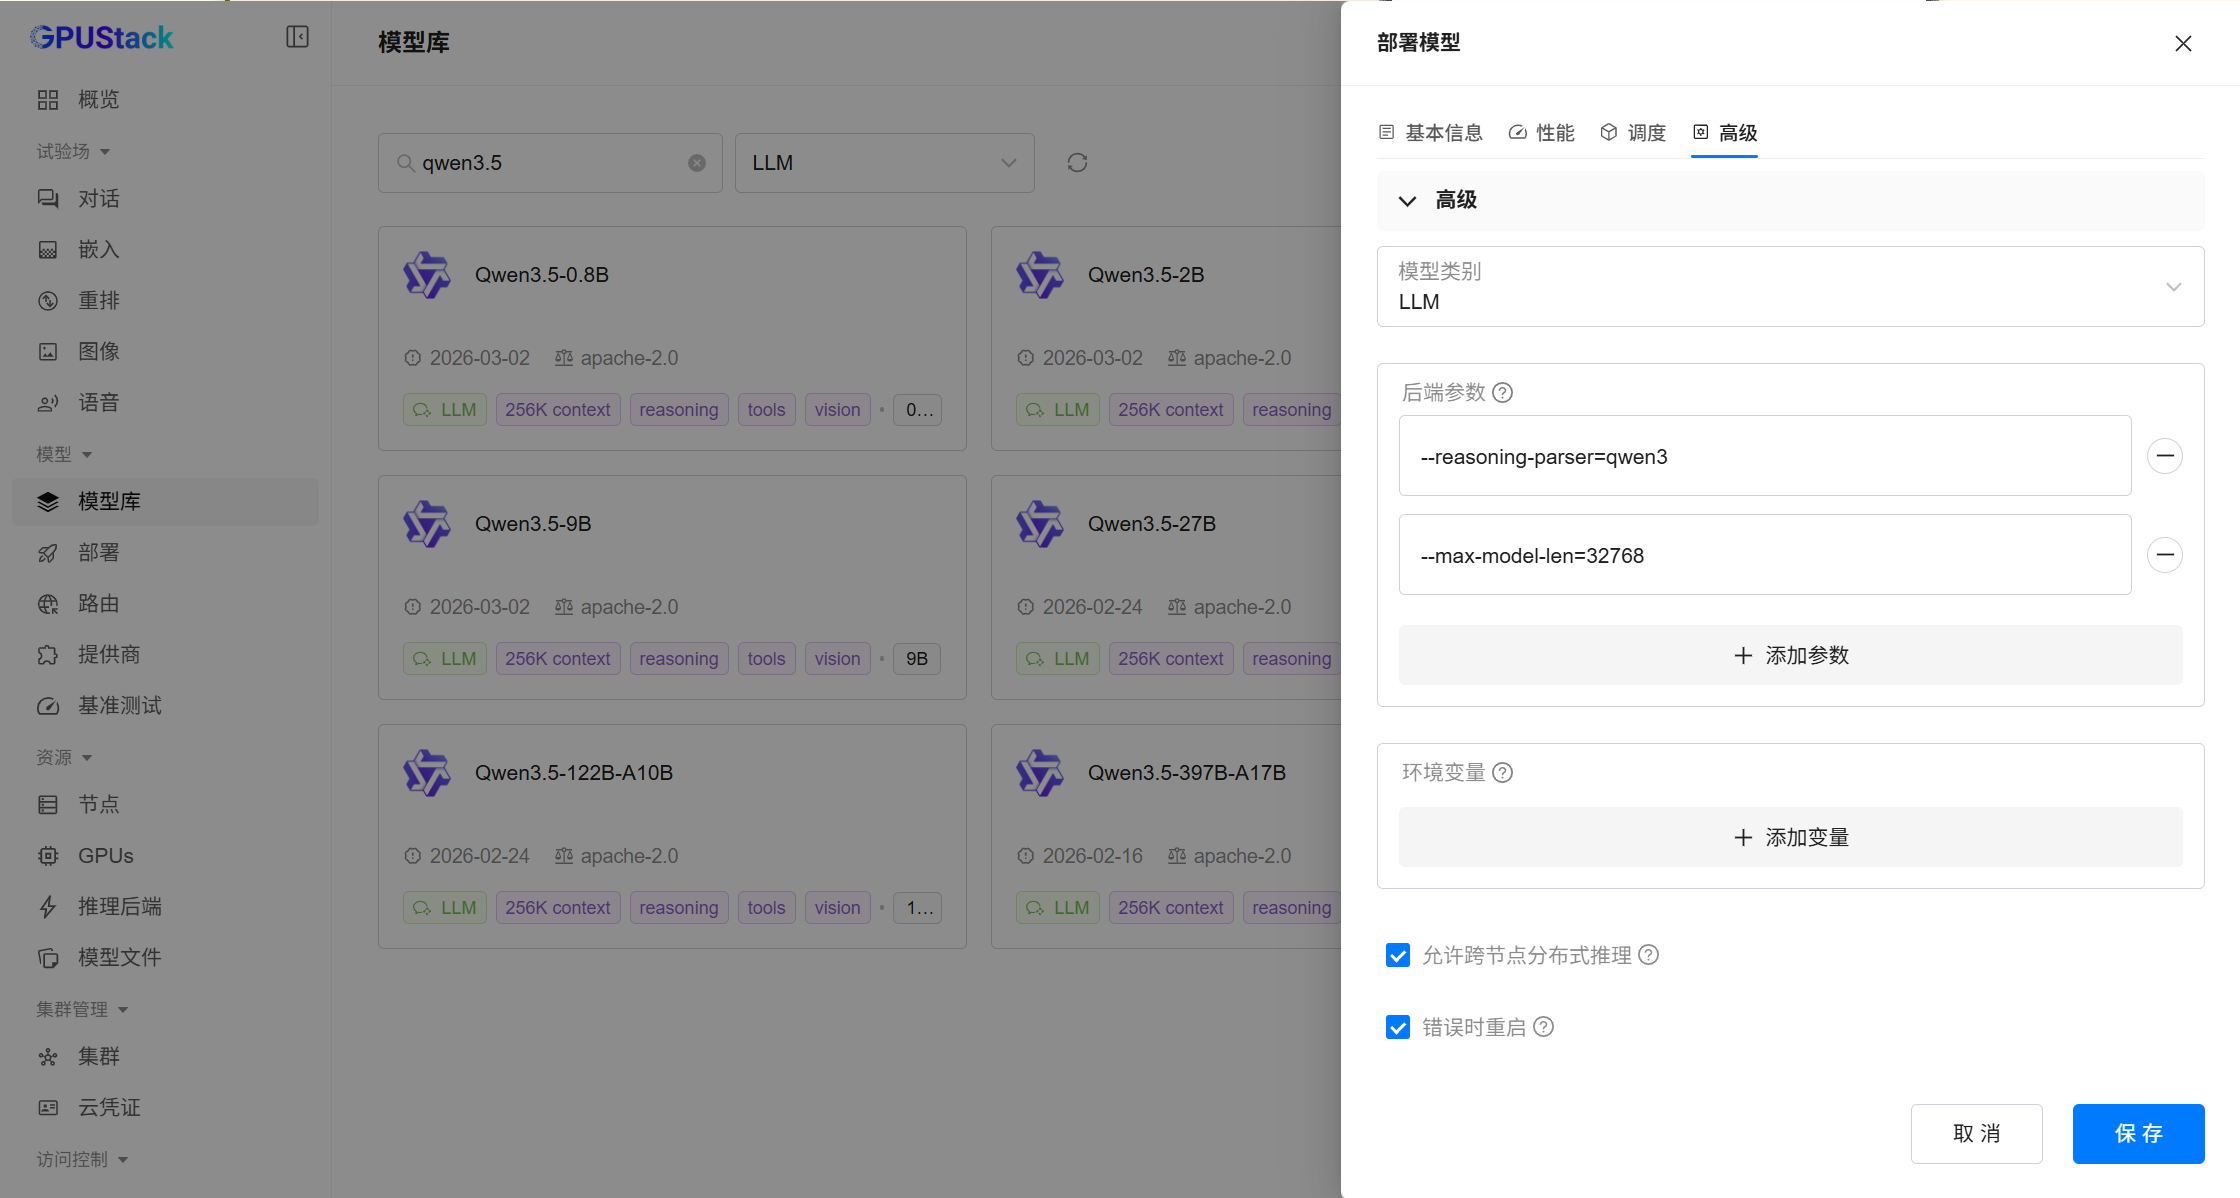Remove the --reasoning-parser=qwen3 parameter
Viewport: 2240px width, 1198px height.
tap(2164, 456)
